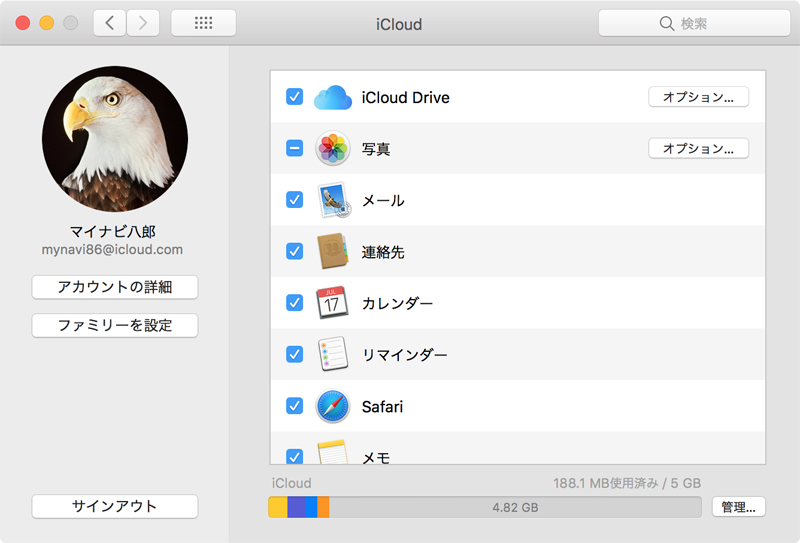Viewport: 800px width, 543px height.
Task: Click the iCloud window title
Action: click(x=399, y=24)
